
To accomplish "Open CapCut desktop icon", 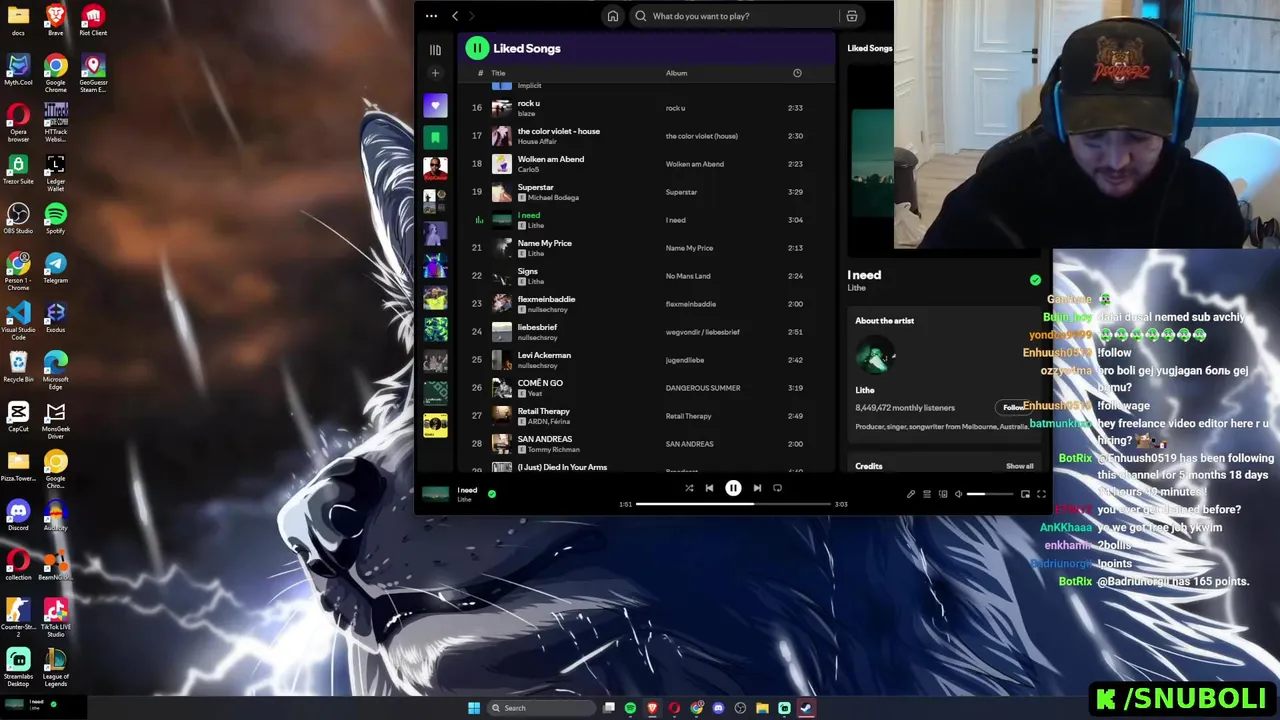I will pyautogui.click(x=18, y=416).
